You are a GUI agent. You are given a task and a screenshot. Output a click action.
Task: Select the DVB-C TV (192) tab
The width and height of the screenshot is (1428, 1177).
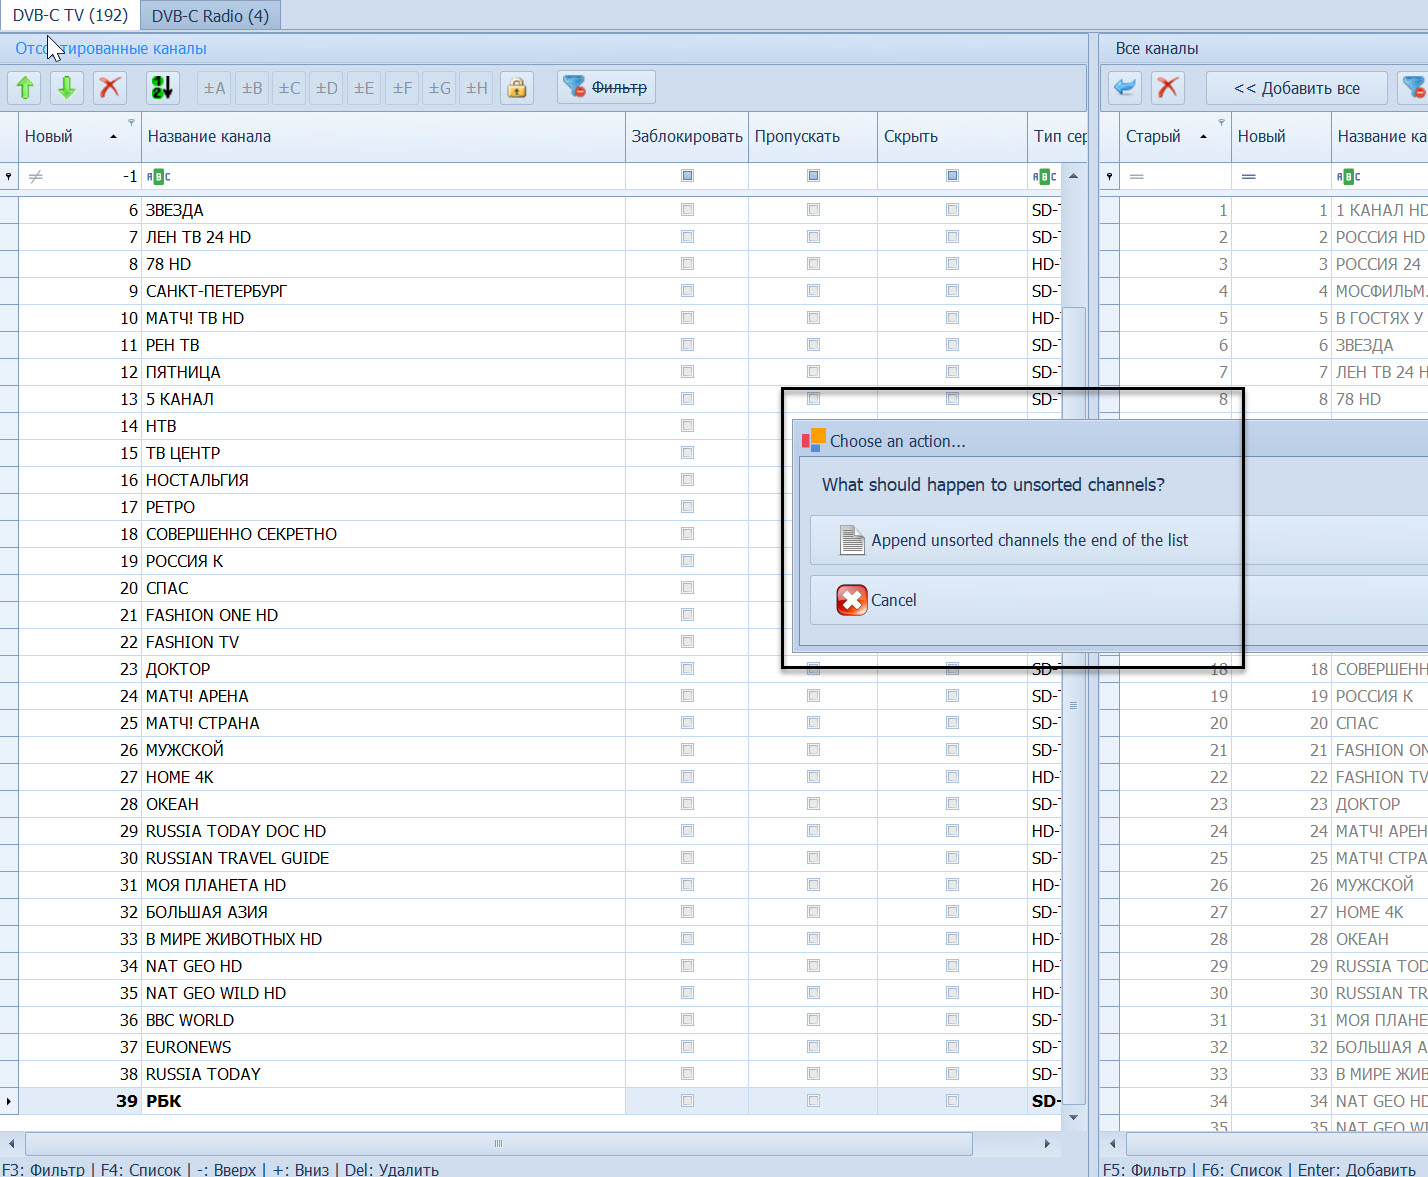[x=70, y=16]
